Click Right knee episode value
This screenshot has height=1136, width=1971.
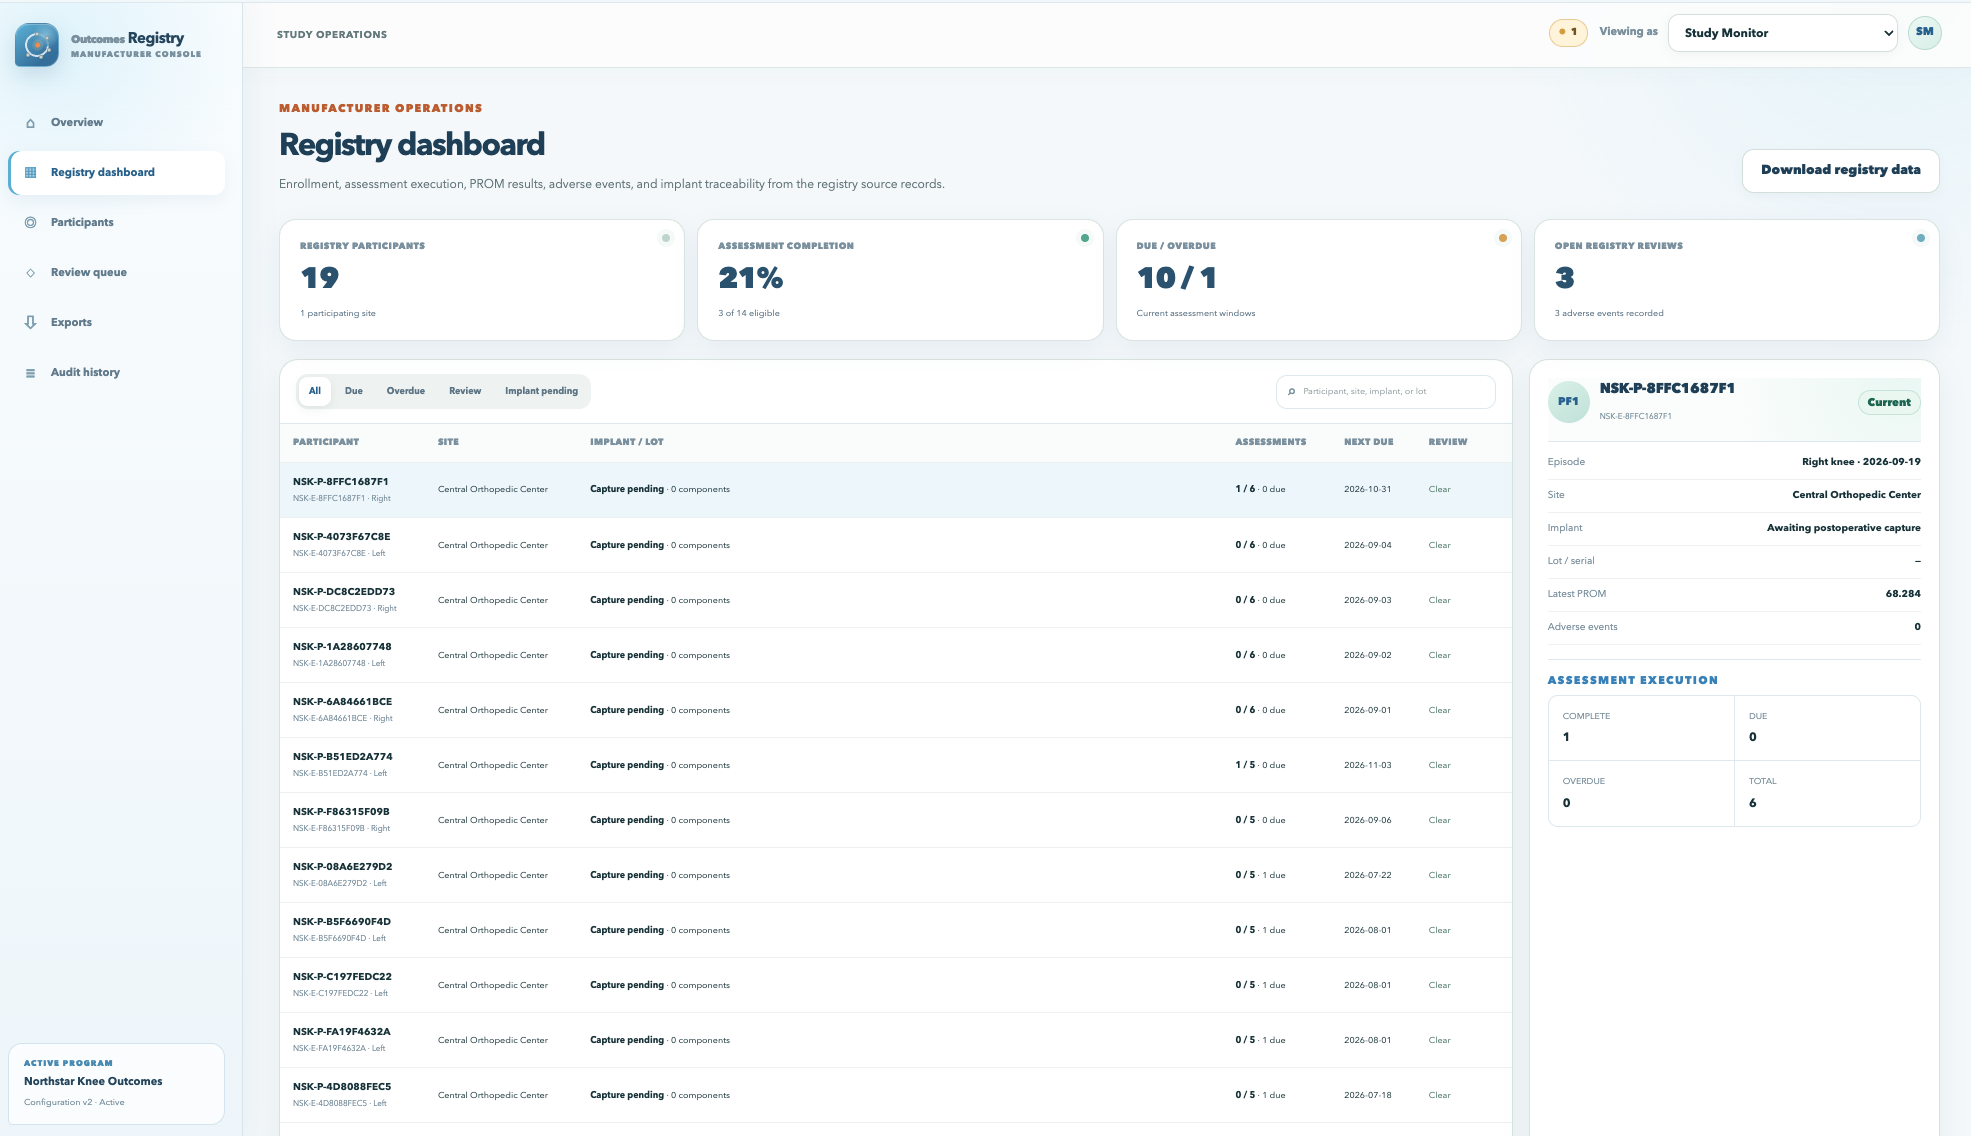pos(1861,462)
